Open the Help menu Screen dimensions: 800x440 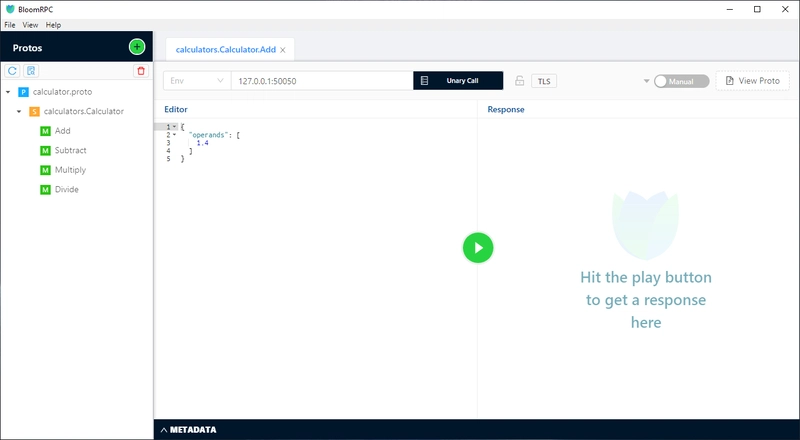[x=53, y=25]
